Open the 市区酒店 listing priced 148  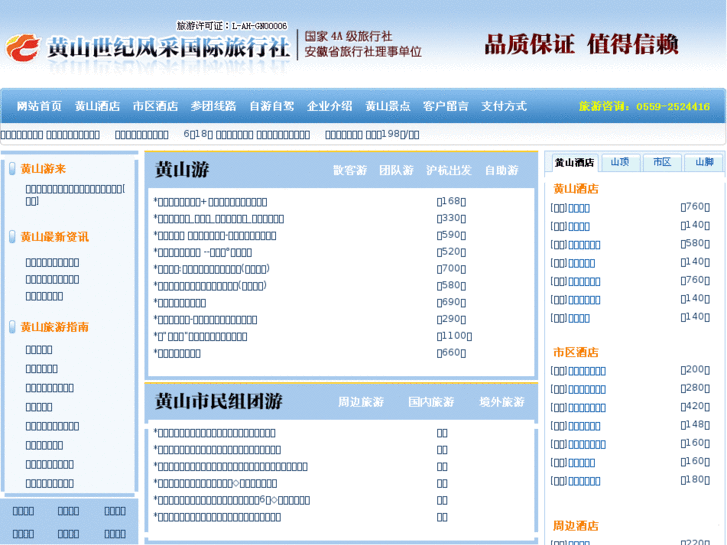pyautogui.click(x=584, y=426)
